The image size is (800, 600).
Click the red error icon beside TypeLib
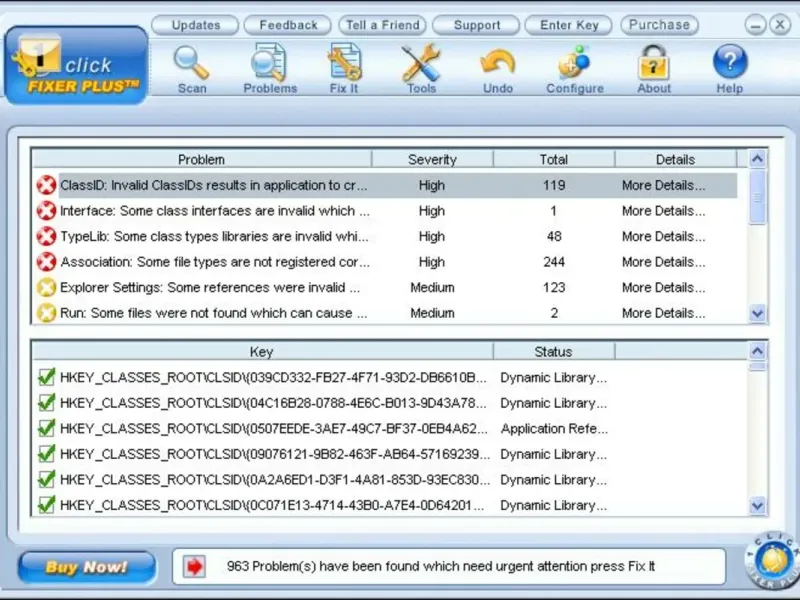point(46,236)
